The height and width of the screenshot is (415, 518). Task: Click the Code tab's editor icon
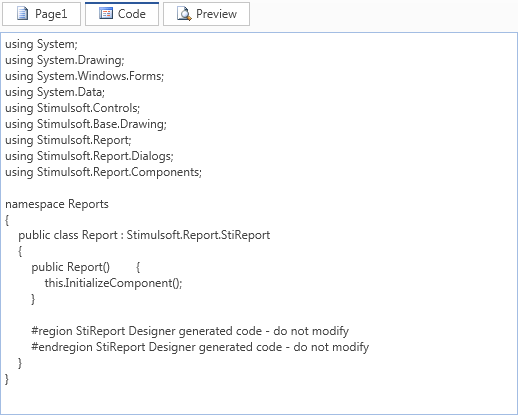tap(106, 14)
